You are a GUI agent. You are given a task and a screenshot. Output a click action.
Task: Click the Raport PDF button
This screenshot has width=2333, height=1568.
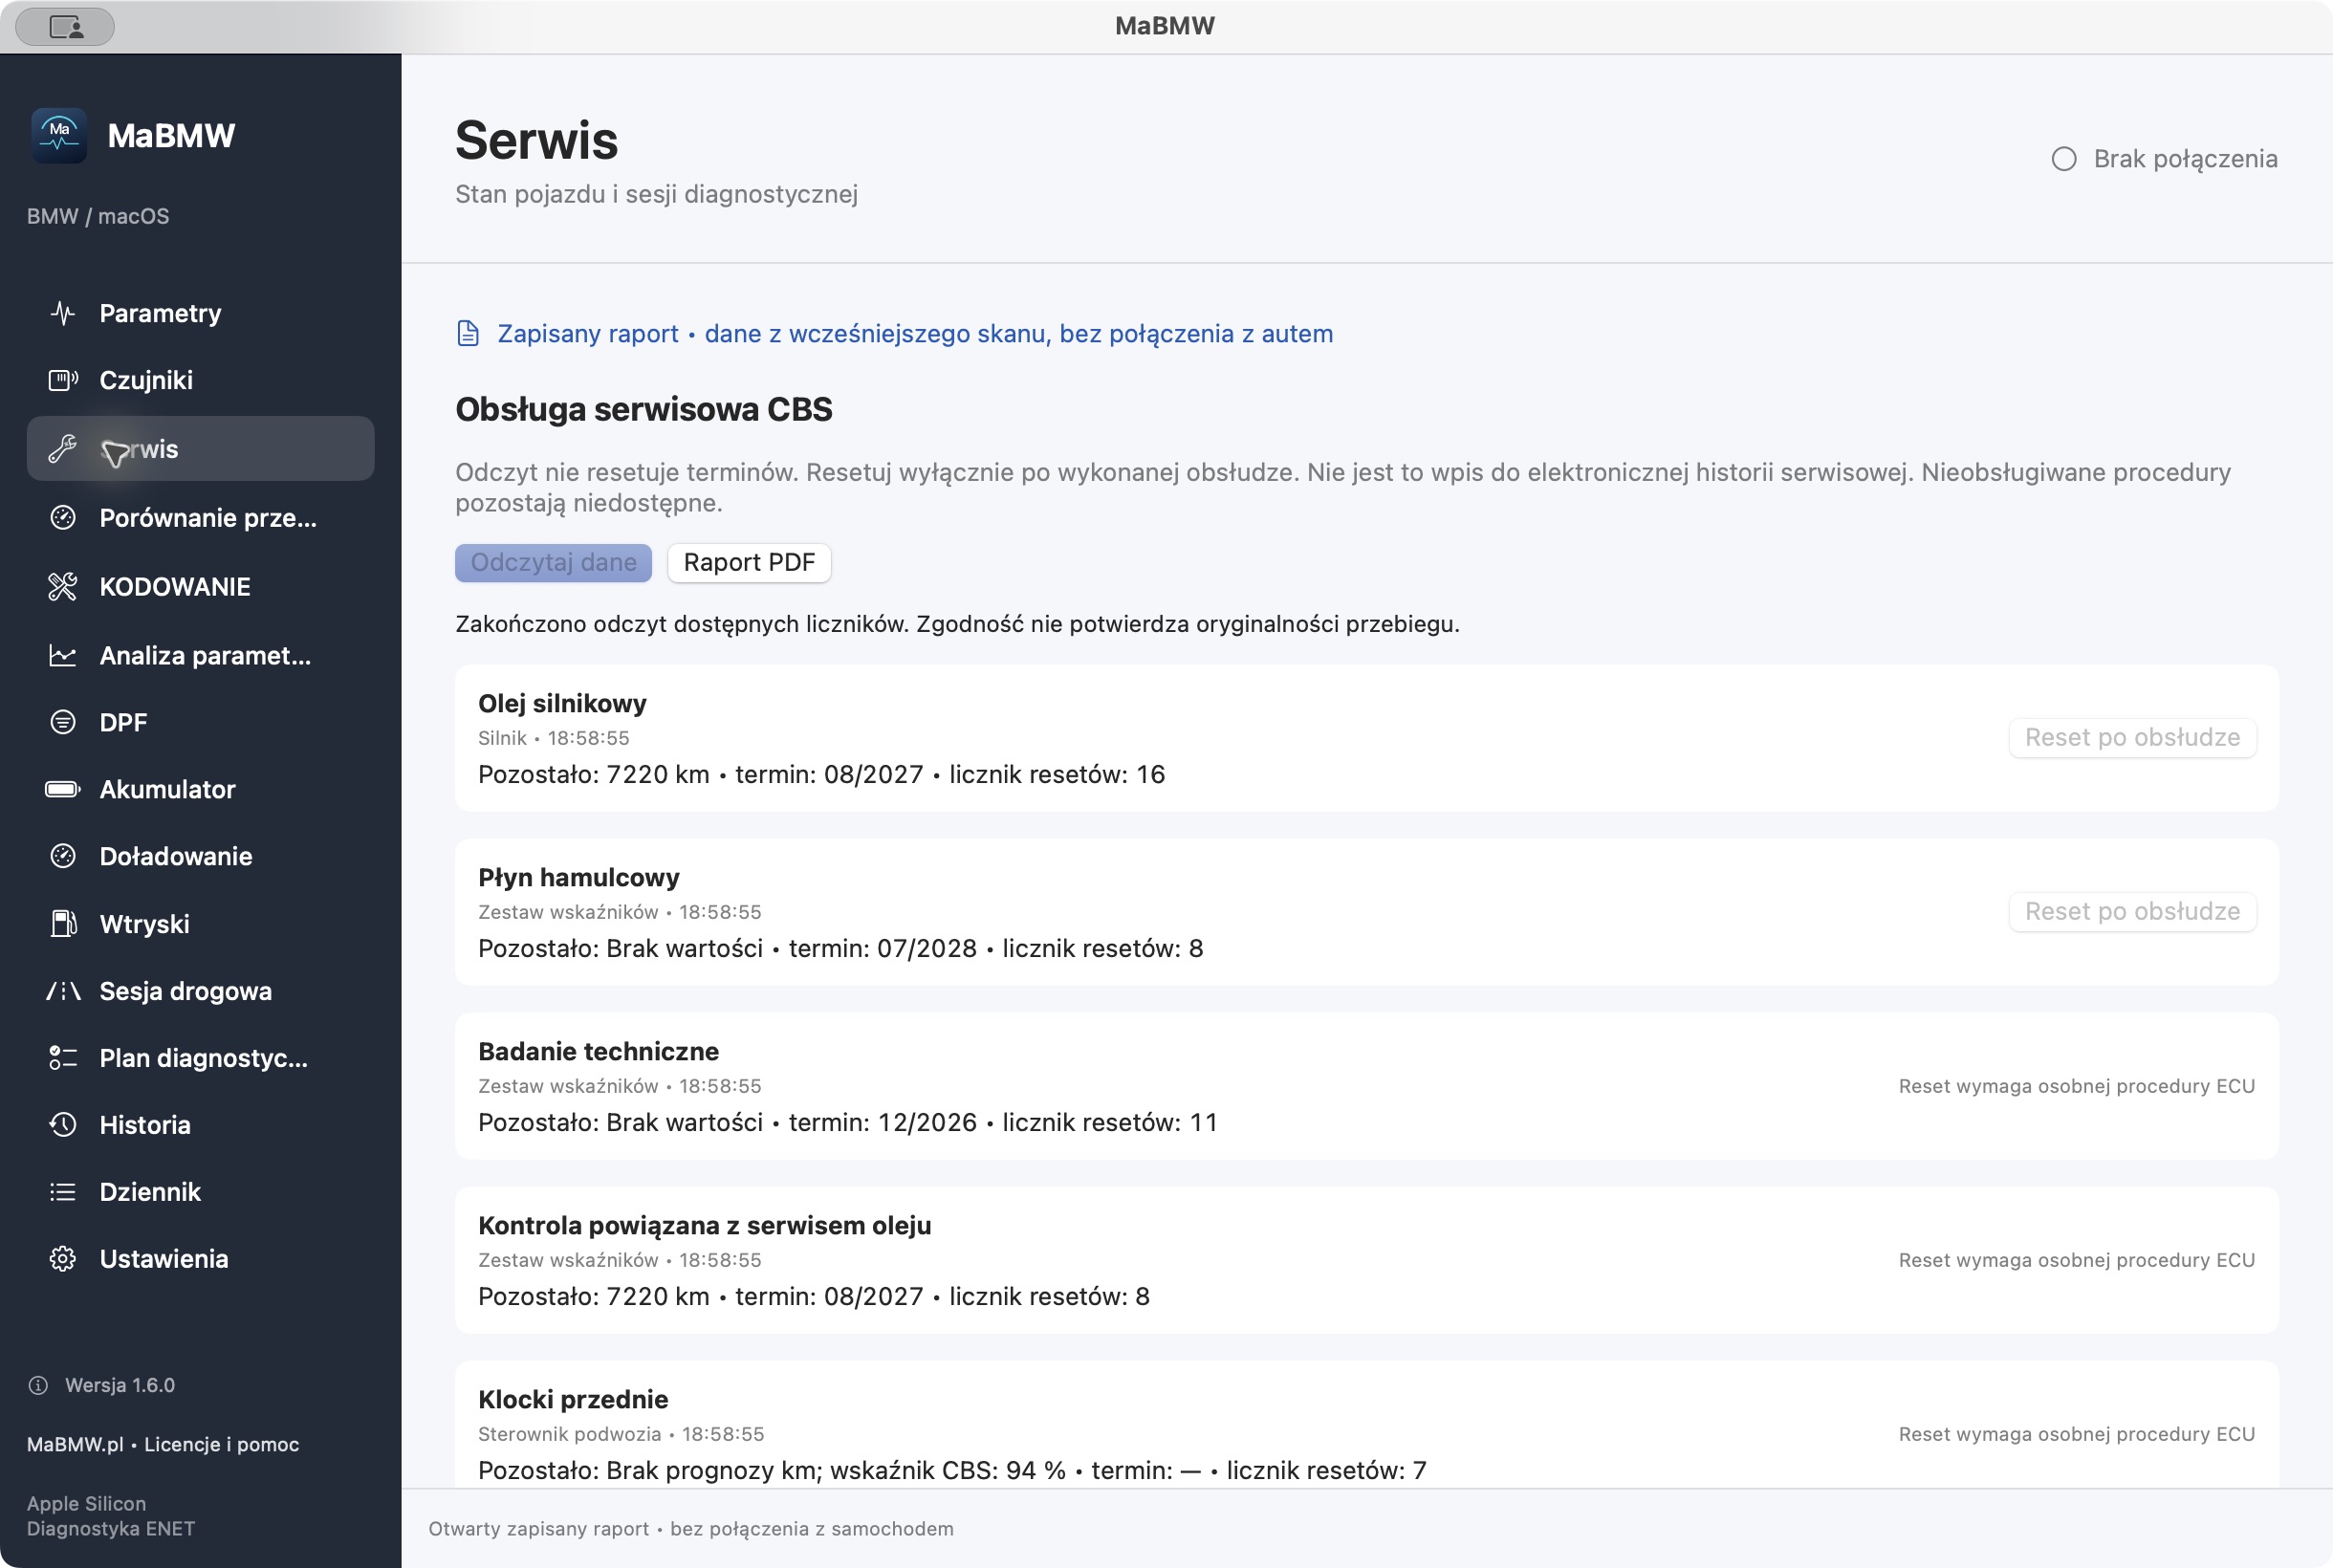click(x=749, y=562)
